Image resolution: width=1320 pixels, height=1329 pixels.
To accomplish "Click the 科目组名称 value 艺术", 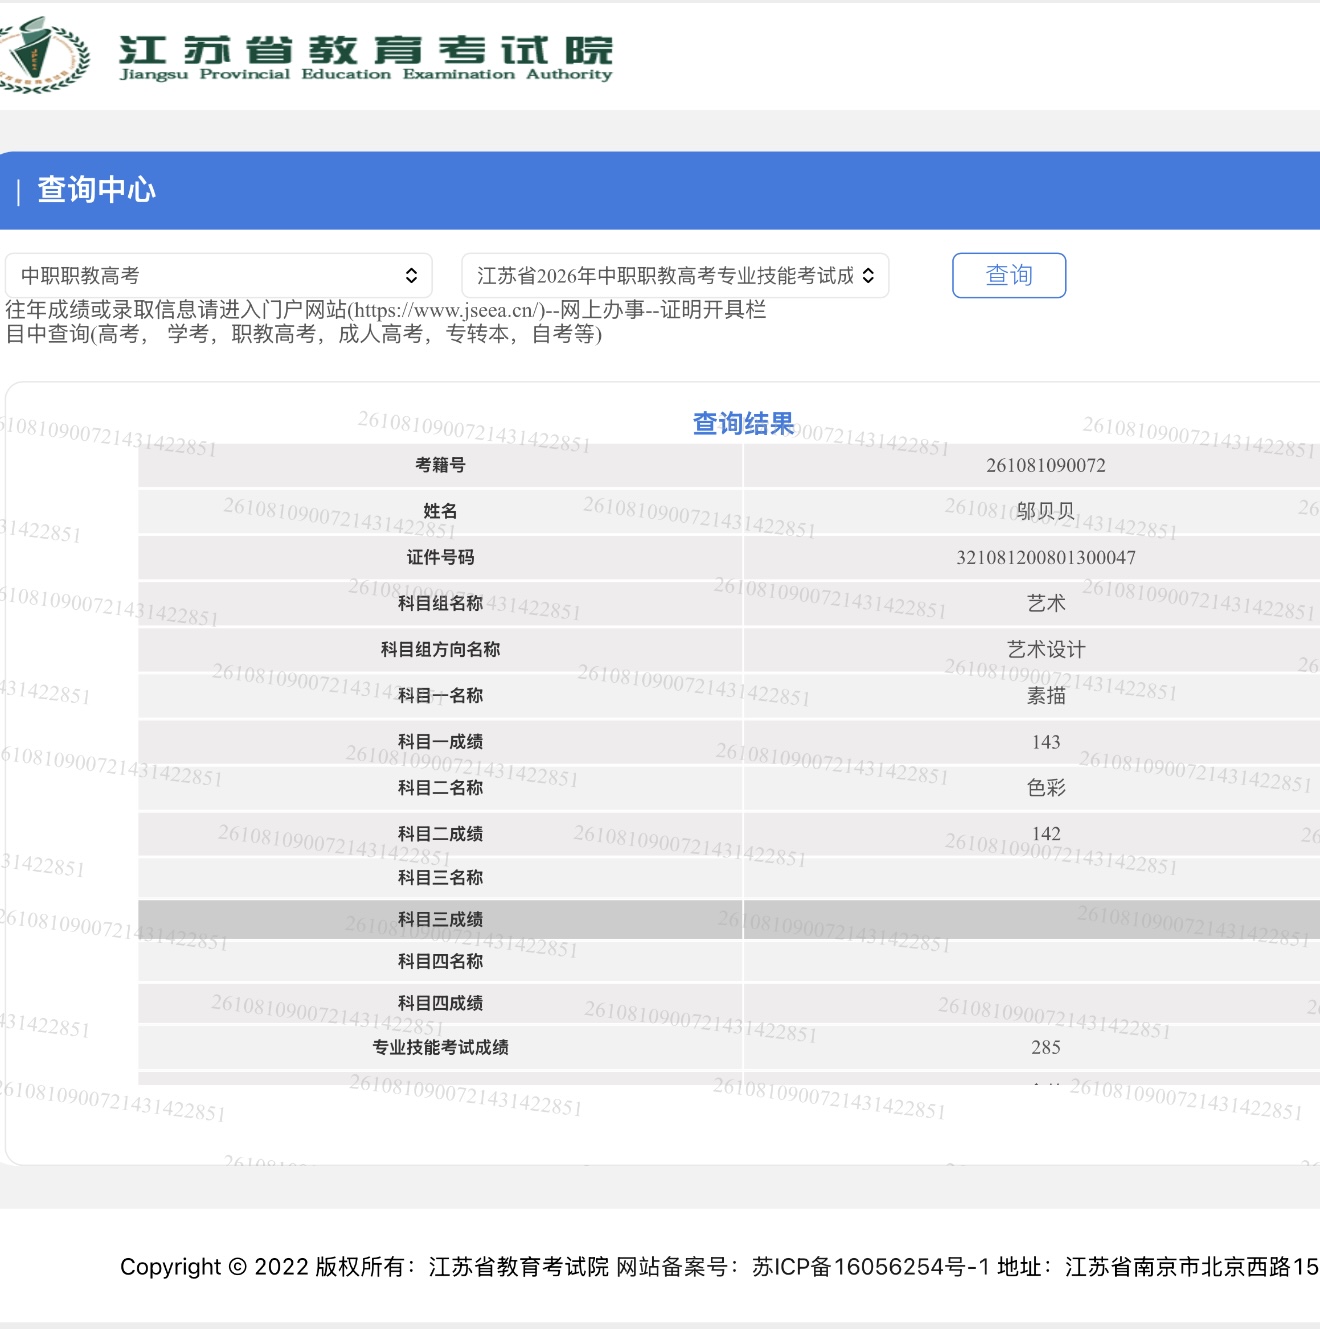I will pyautogui.click(x=1046, y=603).
